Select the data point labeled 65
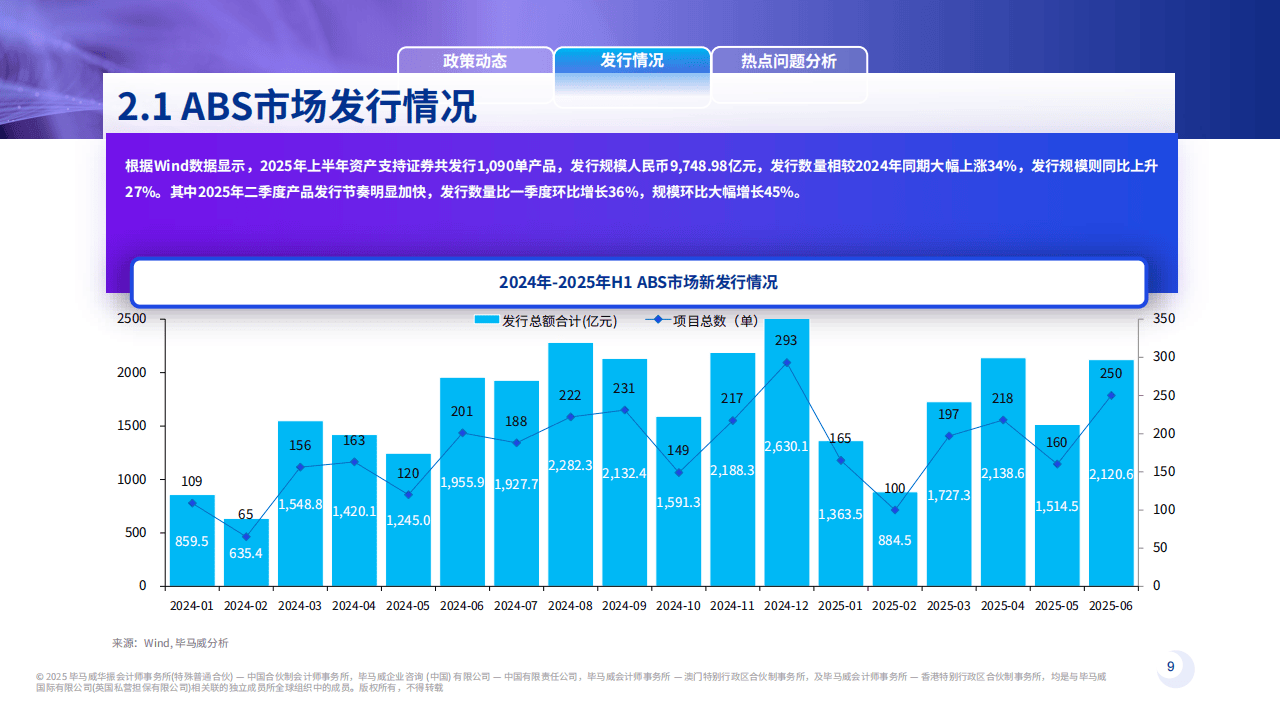The image size is (1280, 720). (244, 538)
